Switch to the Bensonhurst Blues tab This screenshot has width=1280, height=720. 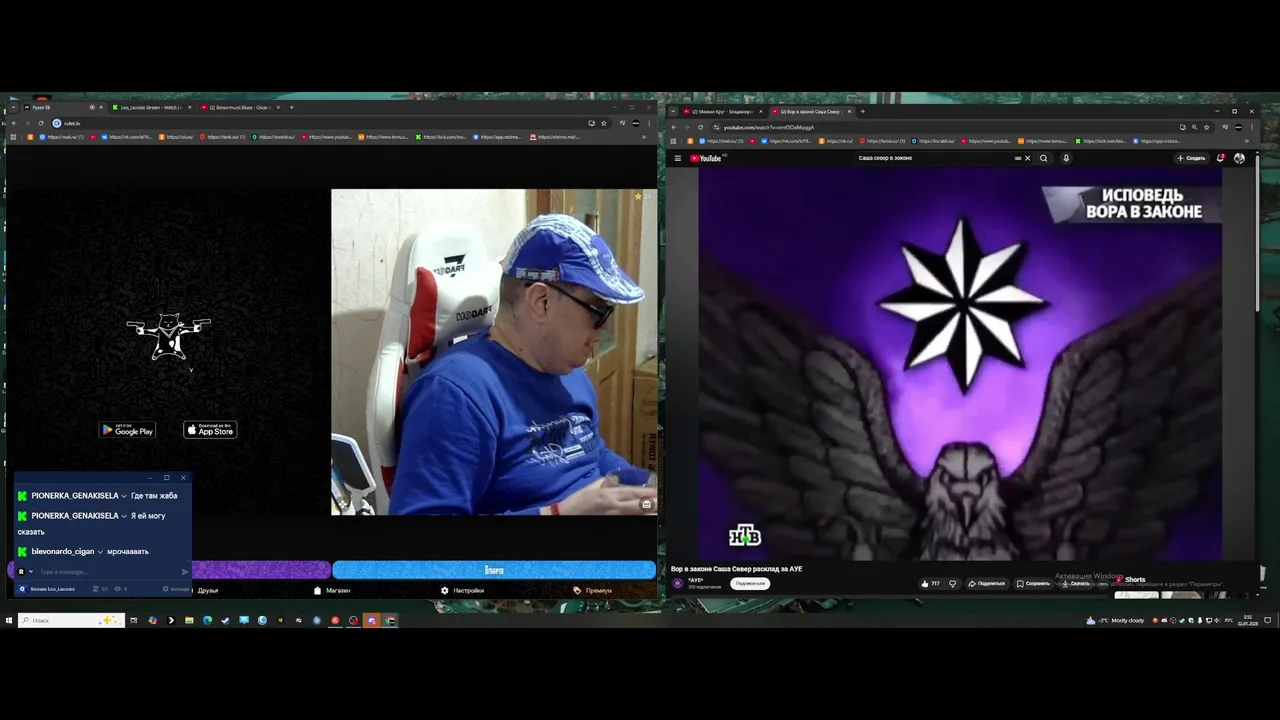(x=239, y=107)
